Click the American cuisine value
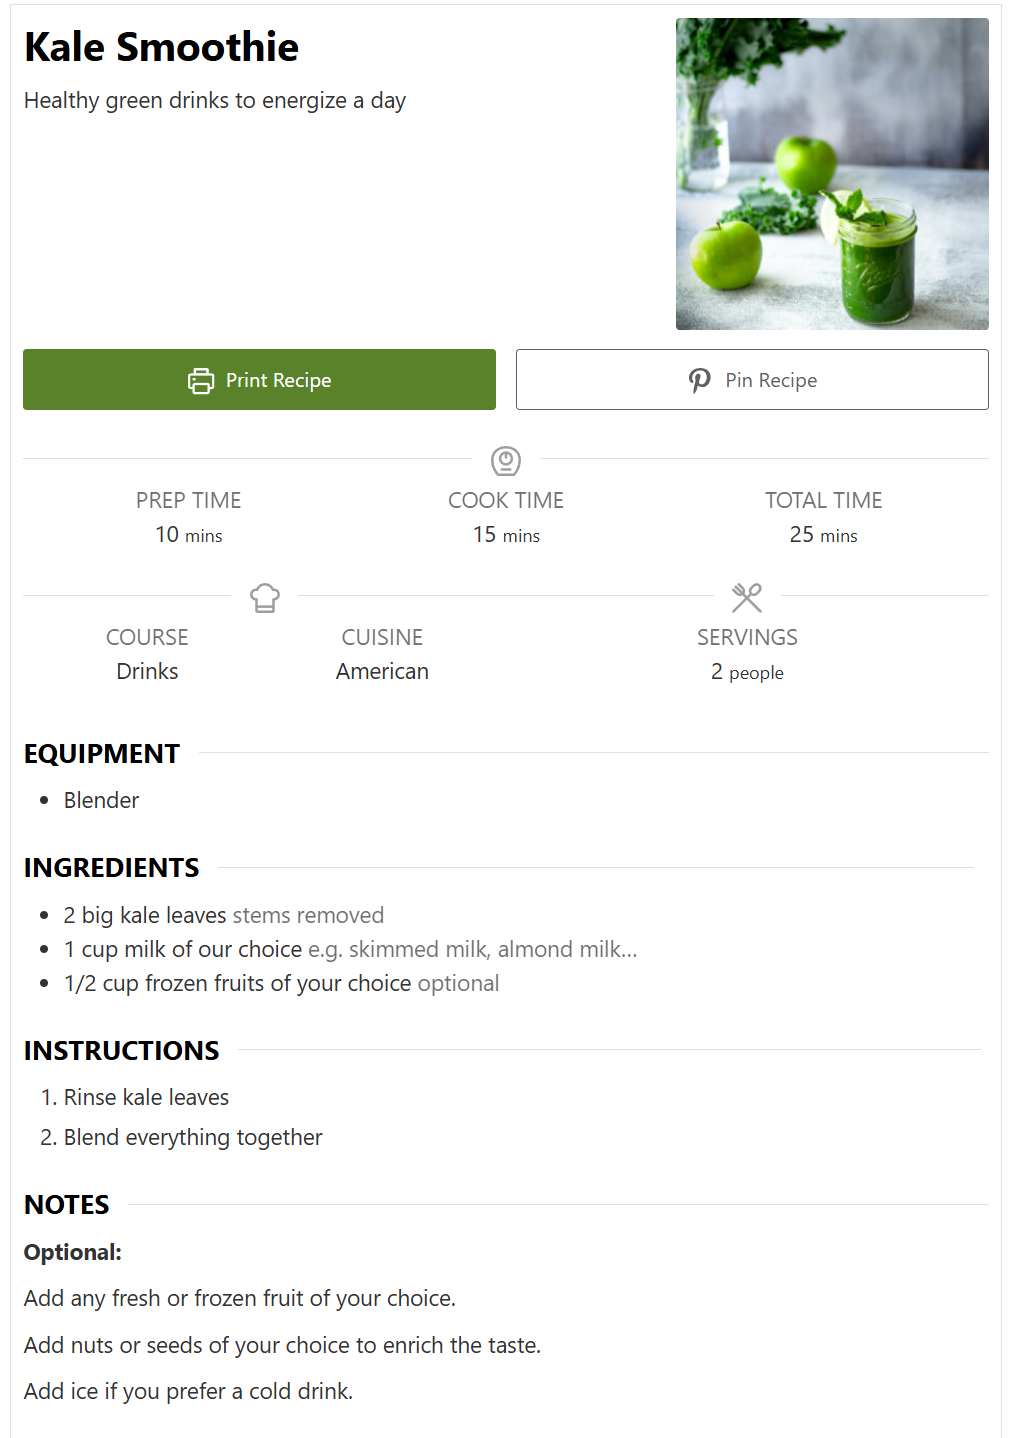The width and height of the screenshot is (1012, 1438). (x=382, y=671)
